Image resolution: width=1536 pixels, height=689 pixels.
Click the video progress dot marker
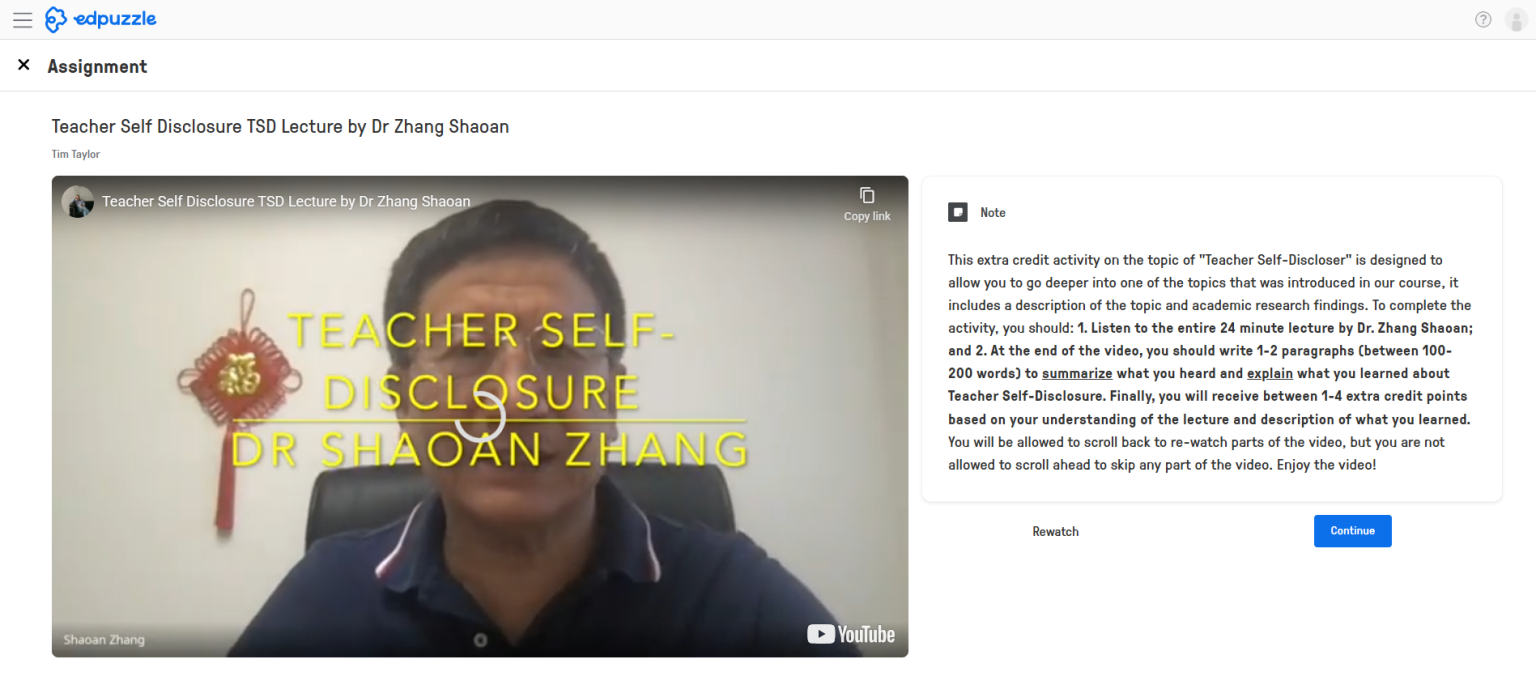click(x=480, y=640)
